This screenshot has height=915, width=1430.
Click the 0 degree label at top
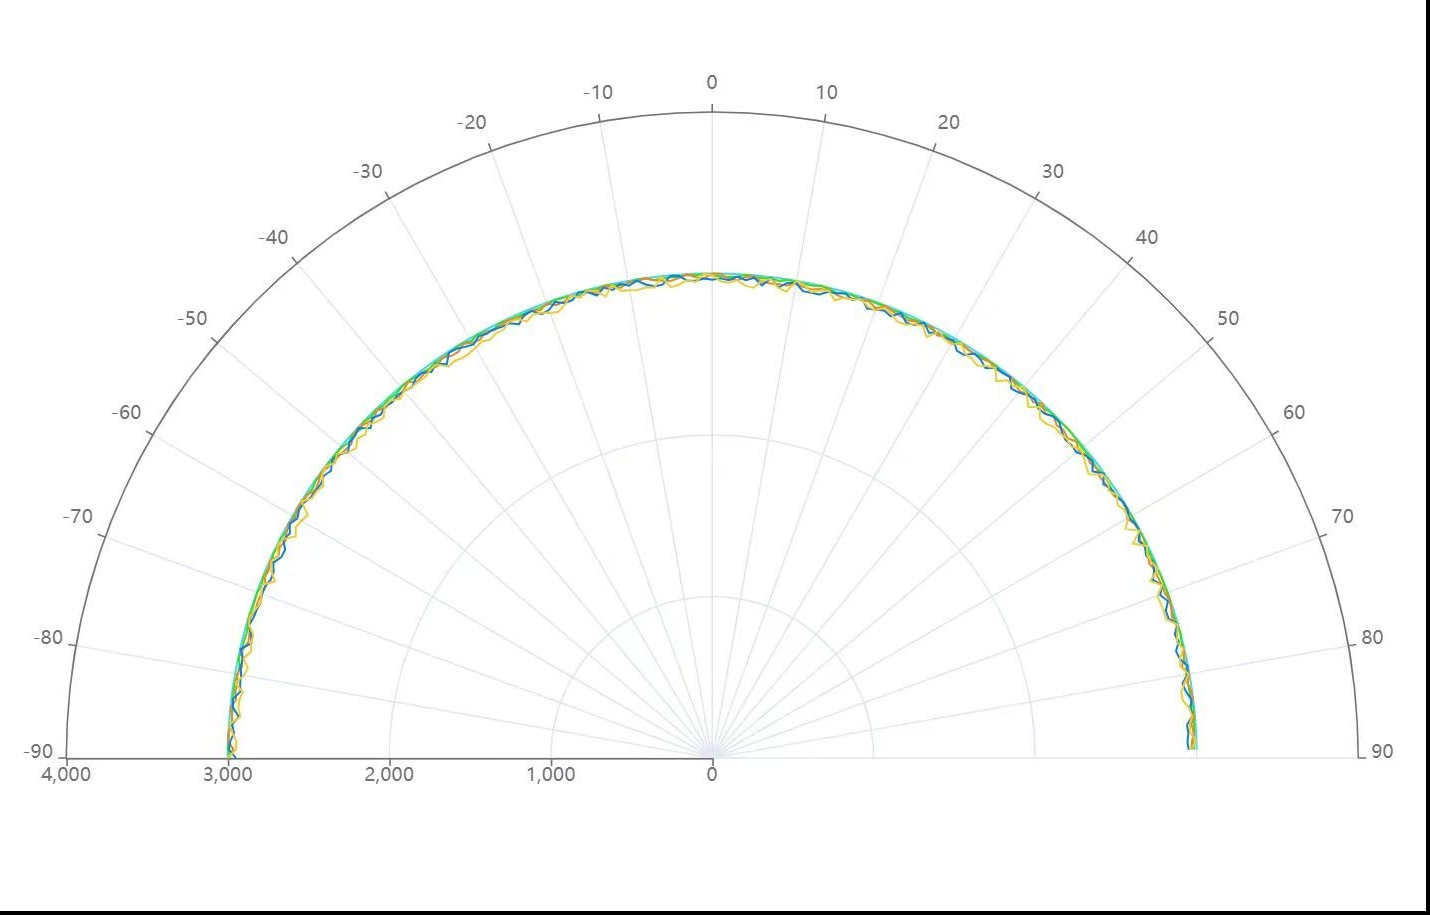tap(711, 83)
